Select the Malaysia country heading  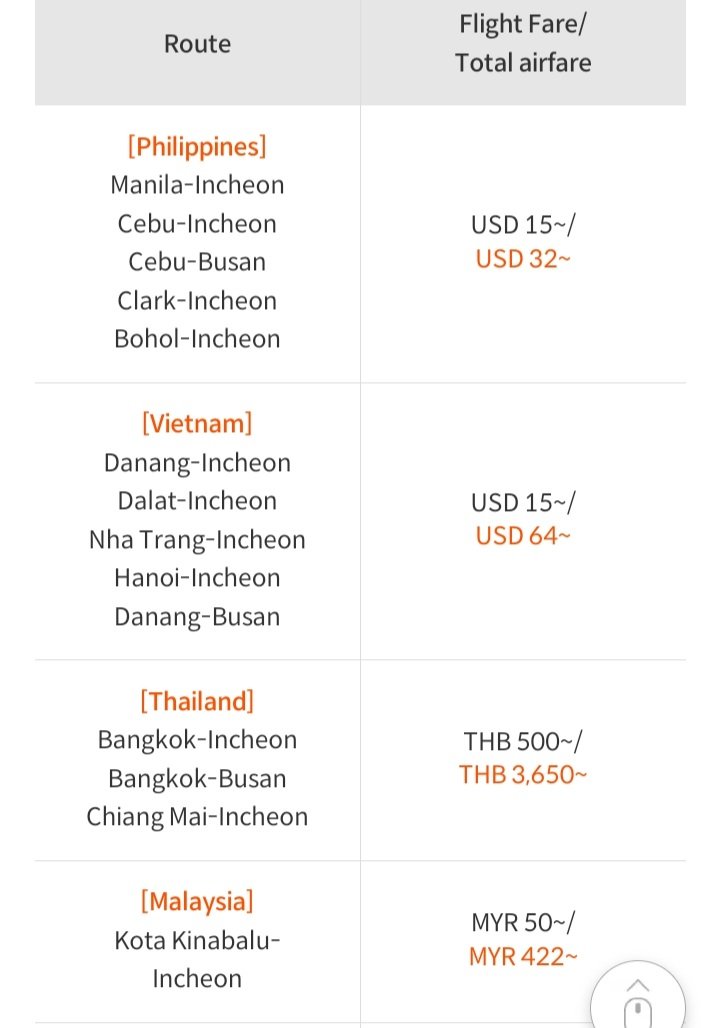coord(197,901)
